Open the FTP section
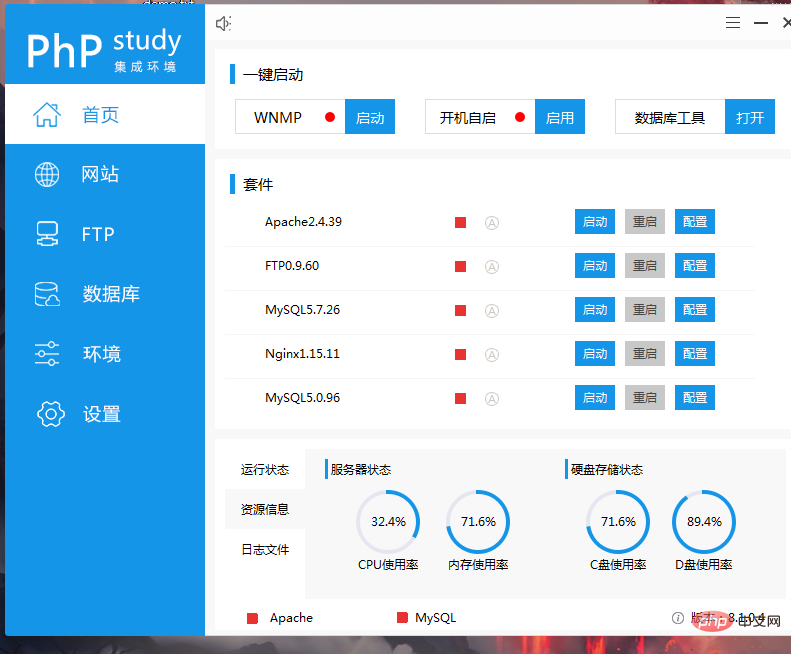791x654 pixels. click(105, 234)
